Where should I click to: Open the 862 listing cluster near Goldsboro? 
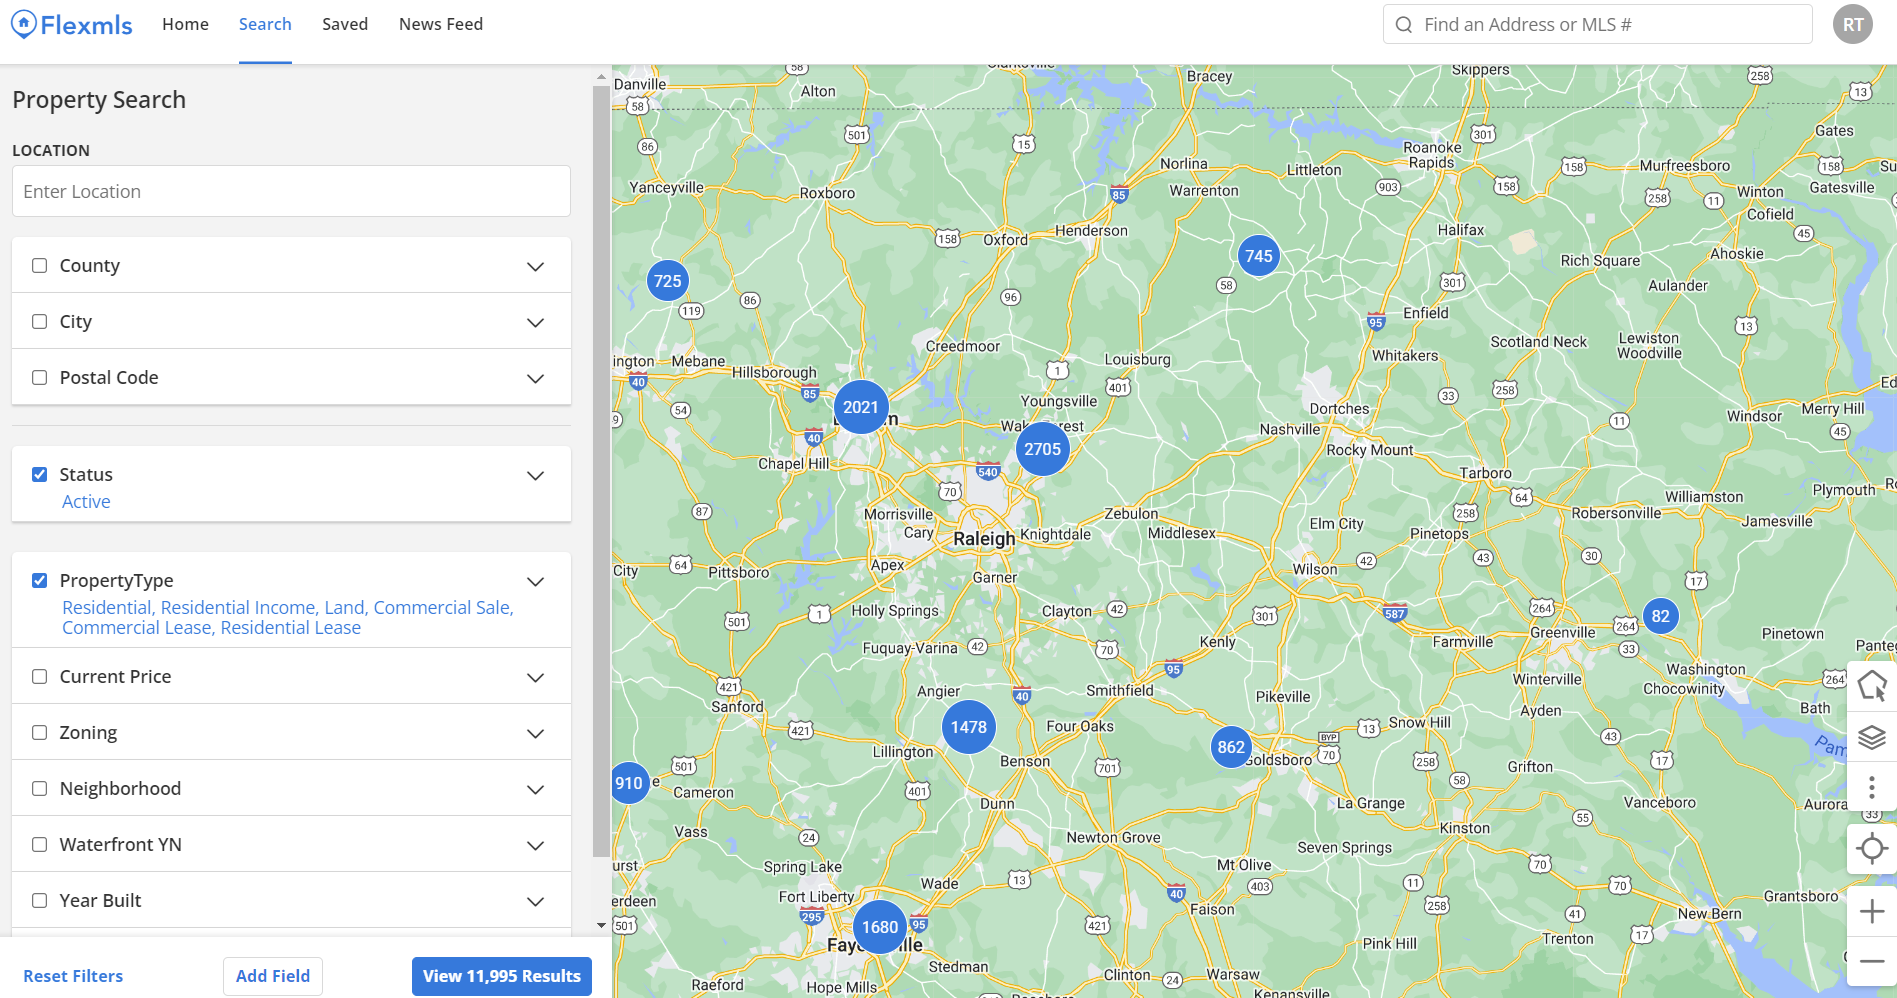coord(1231,747)
